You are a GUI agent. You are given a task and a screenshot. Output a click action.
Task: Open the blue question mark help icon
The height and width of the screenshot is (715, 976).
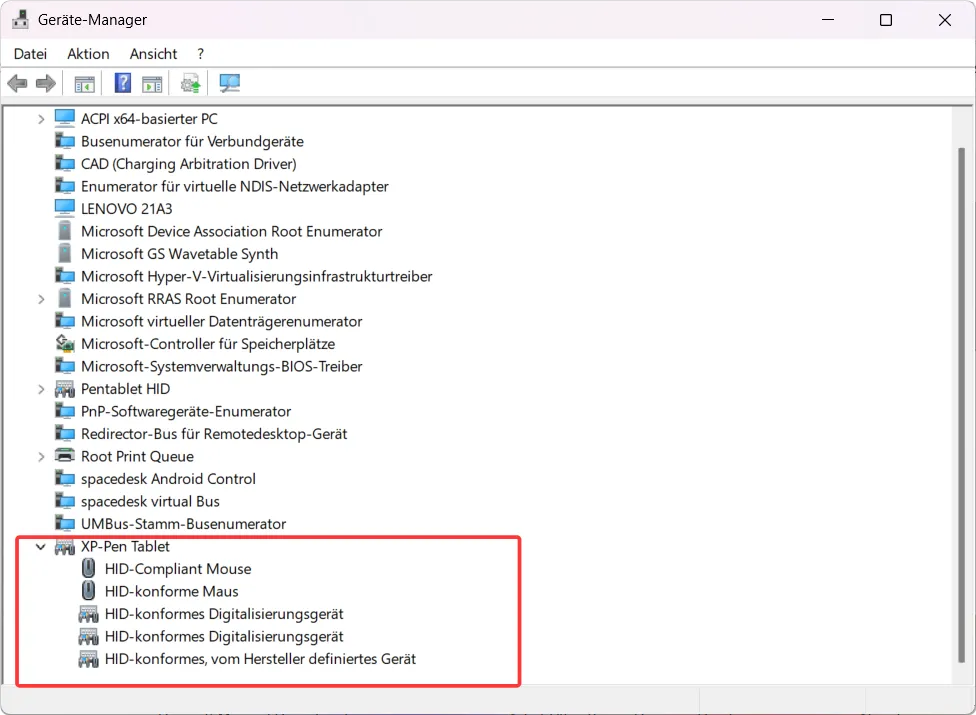(123, 83)
